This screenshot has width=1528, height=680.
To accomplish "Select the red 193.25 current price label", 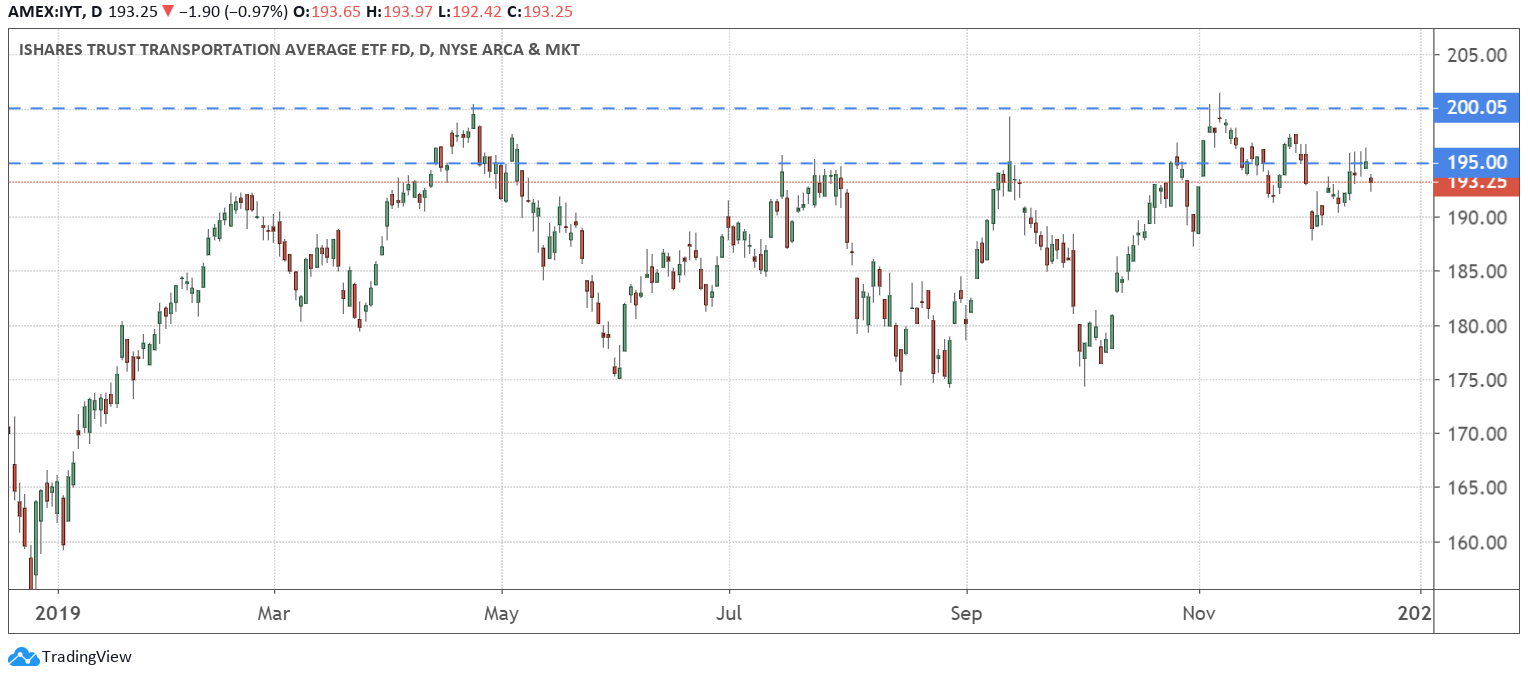I will pyautogui.click(x=1476, y=182).
